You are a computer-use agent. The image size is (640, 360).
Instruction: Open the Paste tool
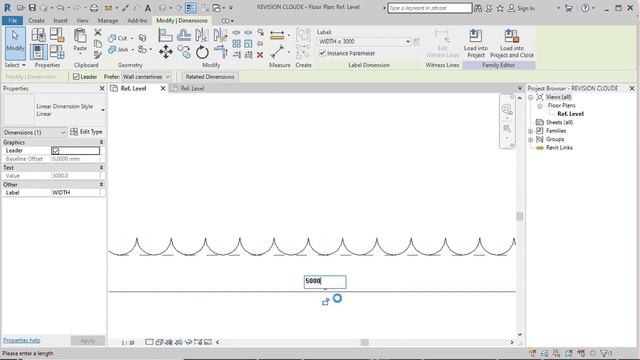[80, 40]
